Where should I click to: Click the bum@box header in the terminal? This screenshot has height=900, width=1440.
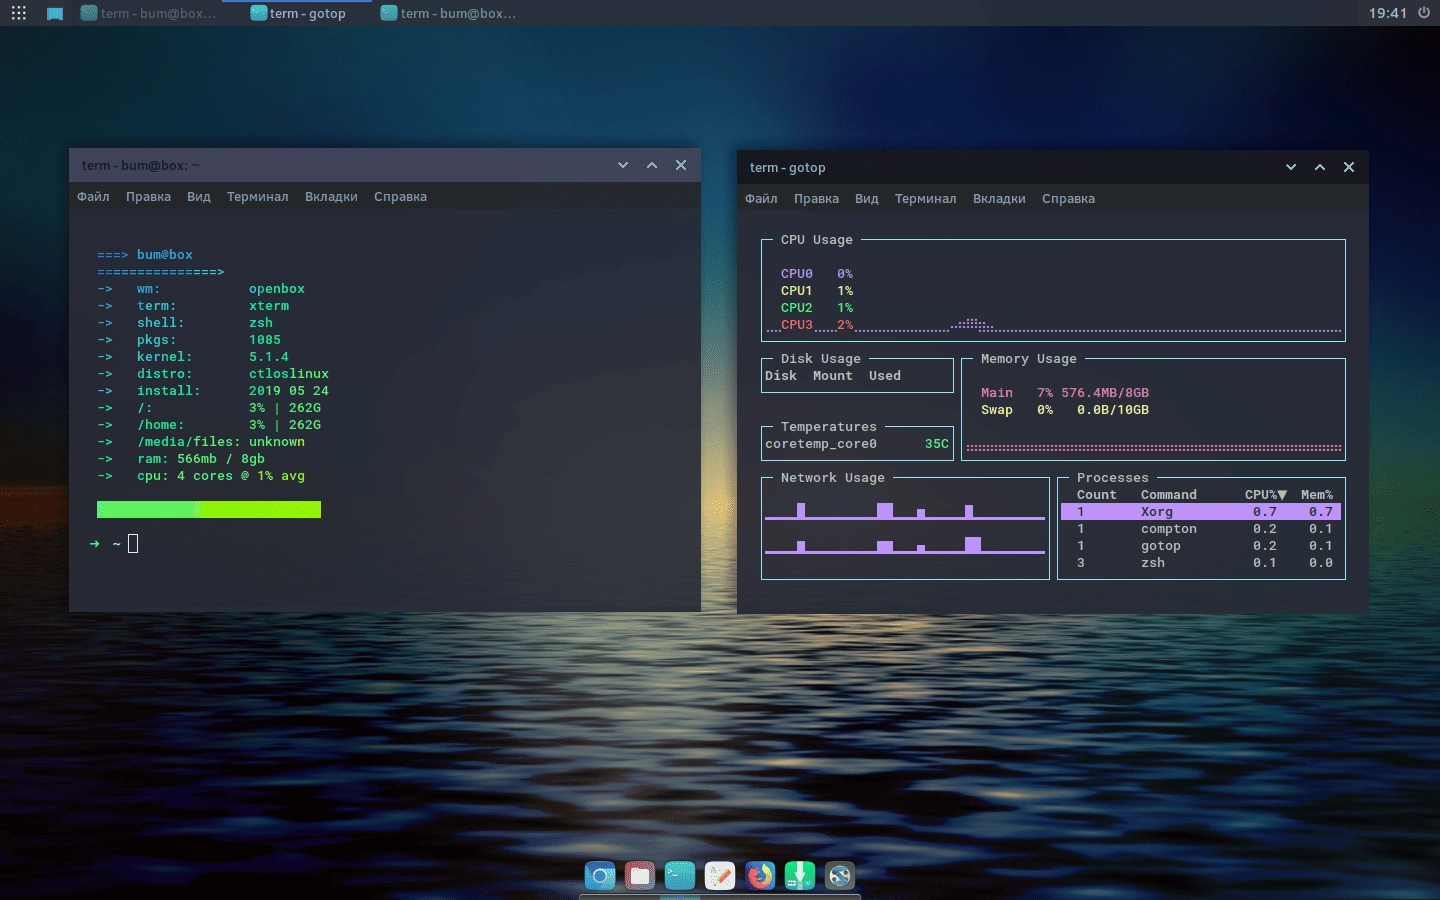tap(165, 255)
